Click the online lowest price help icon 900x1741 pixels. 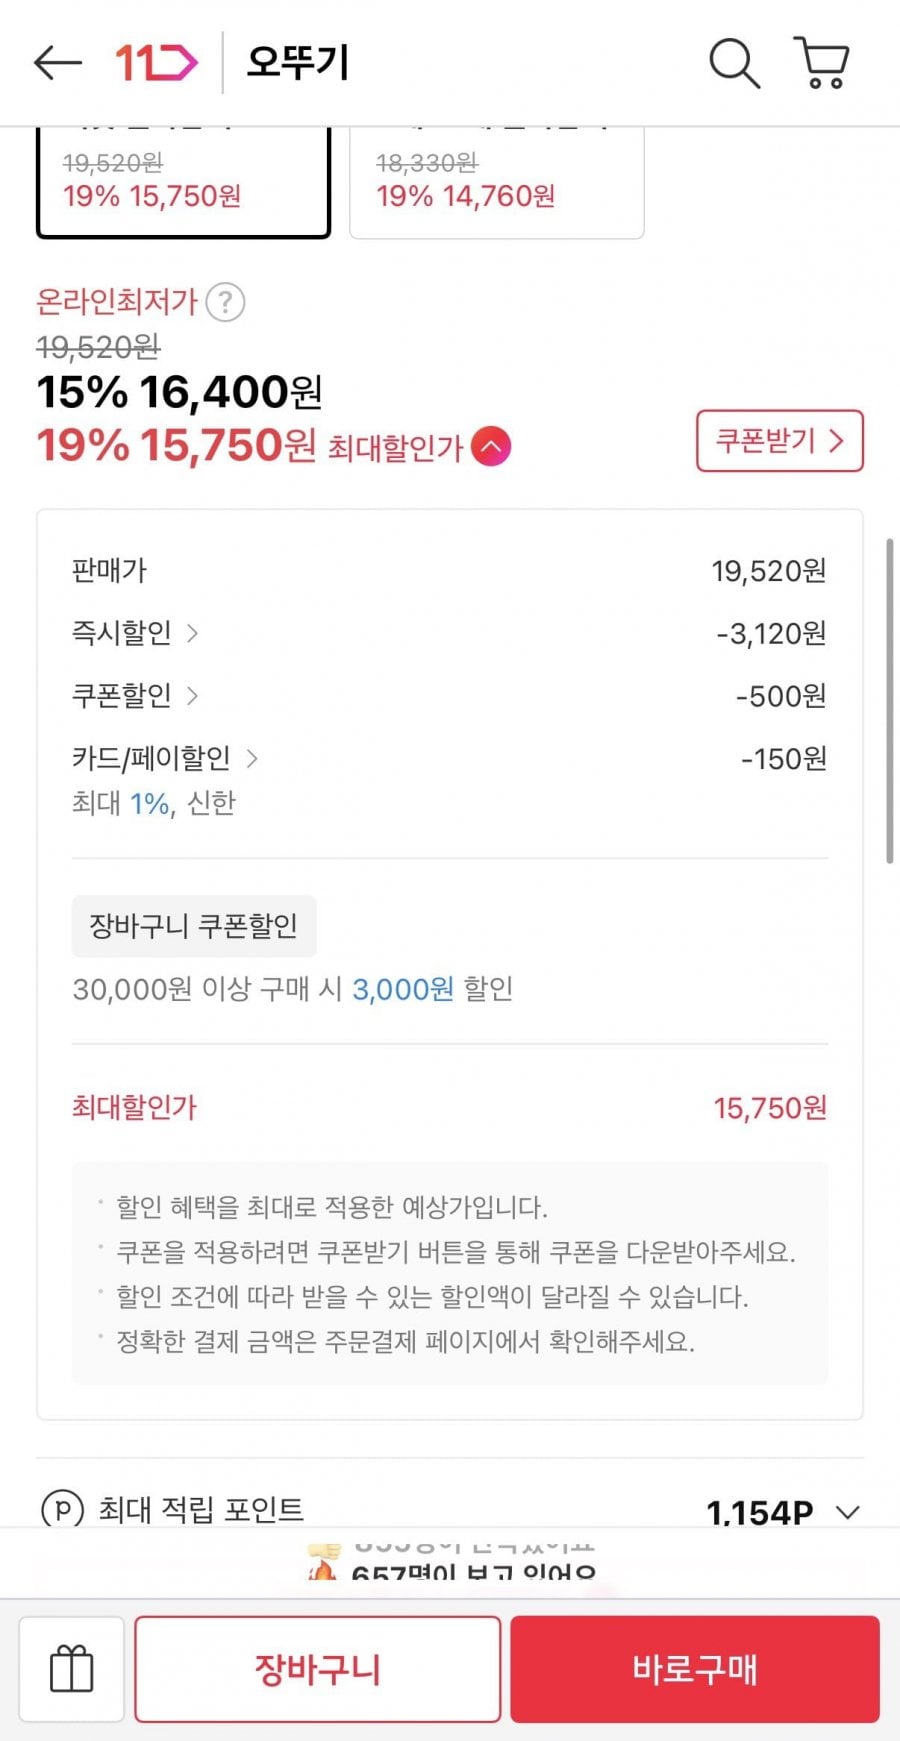pyautogui.click(x=225, y=302)
